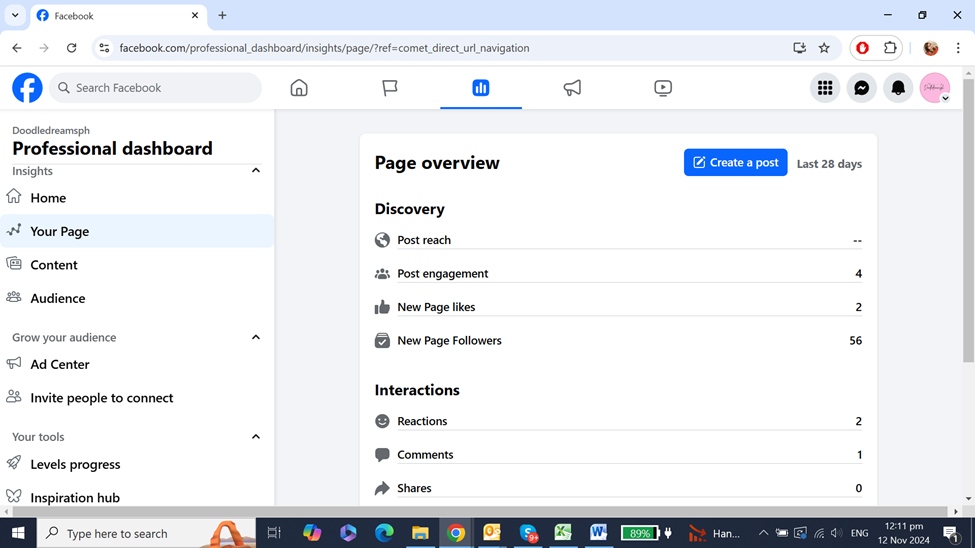Image resolution: width=975 pixels, height=548 pixels.
Task: Open Invite people to connect
Action: 137,398
